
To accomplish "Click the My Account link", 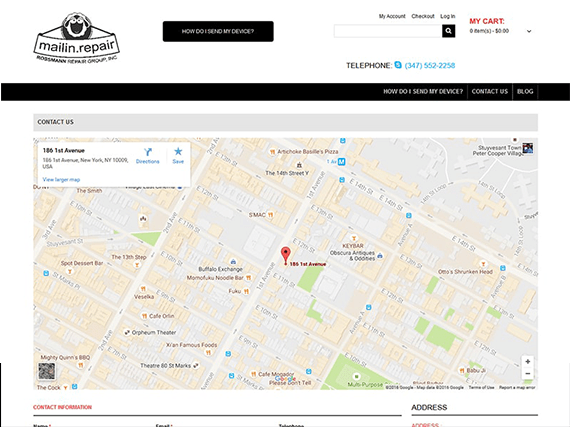I will click(x=392, y=16).
